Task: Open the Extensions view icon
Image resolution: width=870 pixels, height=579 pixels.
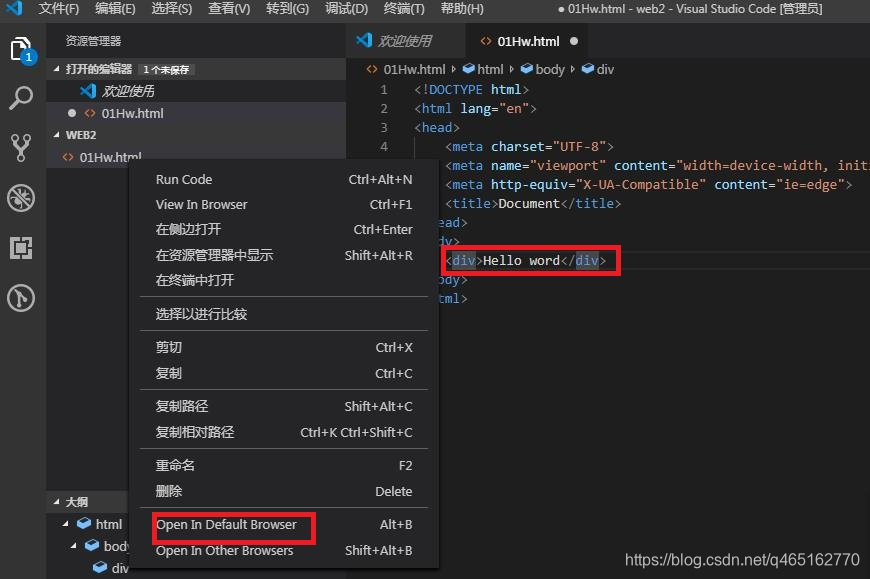Action: pyautogui.click(x=22, y=248)
